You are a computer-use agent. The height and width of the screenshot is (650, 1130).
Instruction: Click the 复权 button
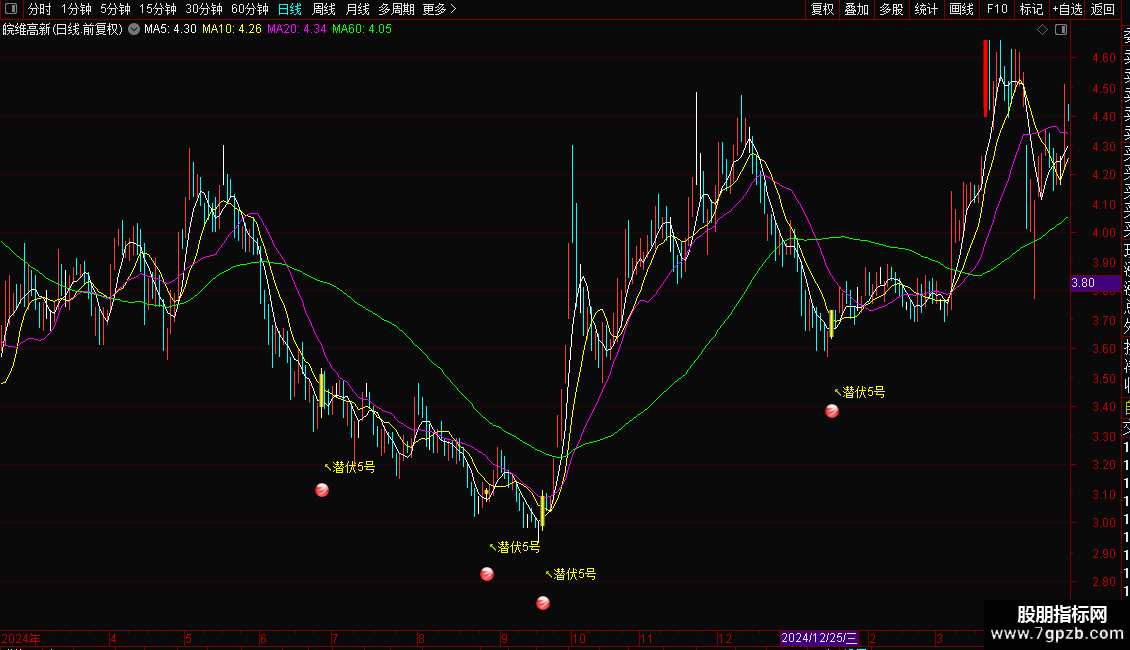pyautogui.click(x=822, y=9)
